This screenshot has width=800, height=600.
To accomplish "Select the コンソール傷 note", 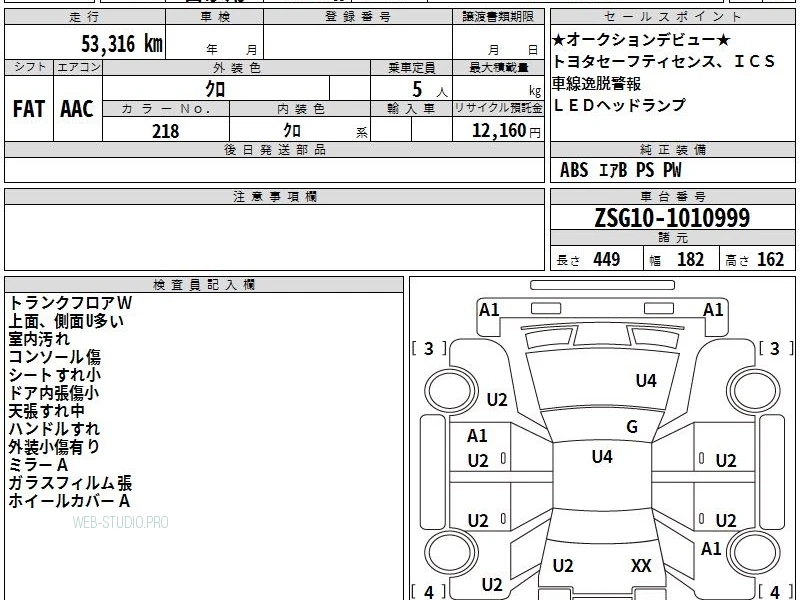I will (55, 357).
